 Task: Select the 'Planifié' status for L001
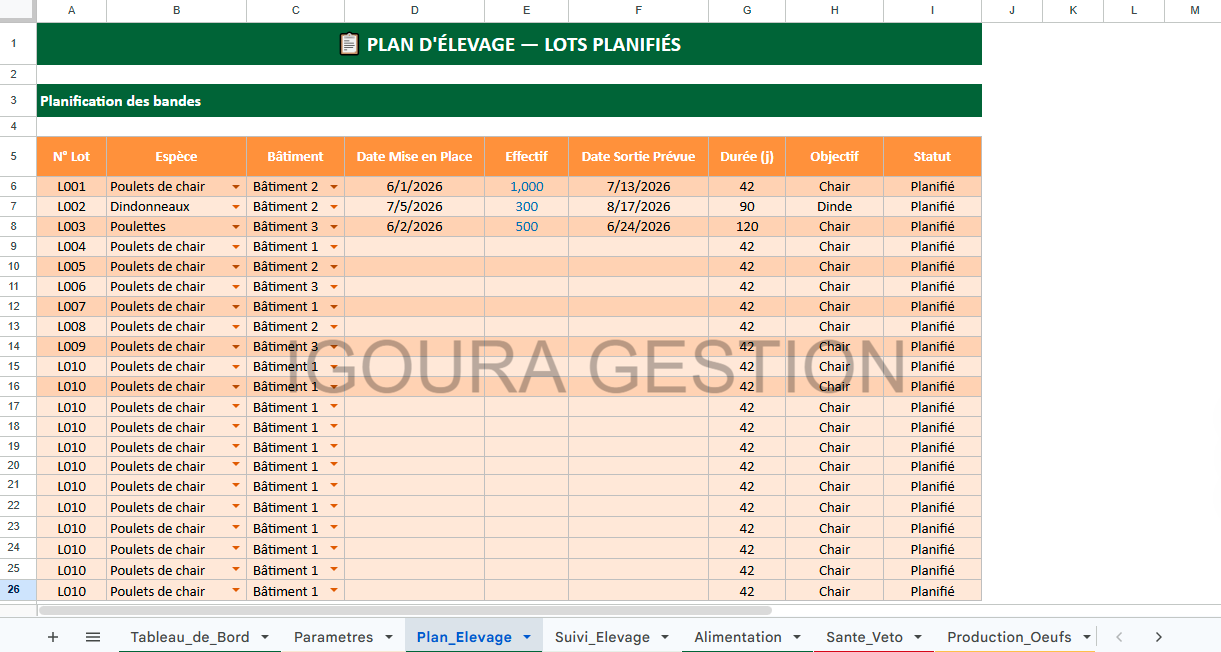tap(932, 187)
